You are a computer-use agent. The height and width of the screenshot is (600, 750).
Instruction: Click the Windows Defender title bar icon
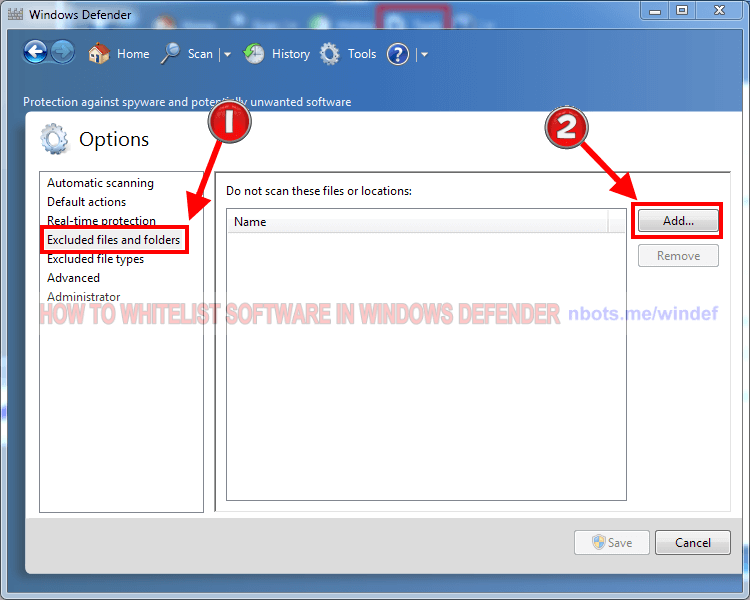(x=15, y=14)
